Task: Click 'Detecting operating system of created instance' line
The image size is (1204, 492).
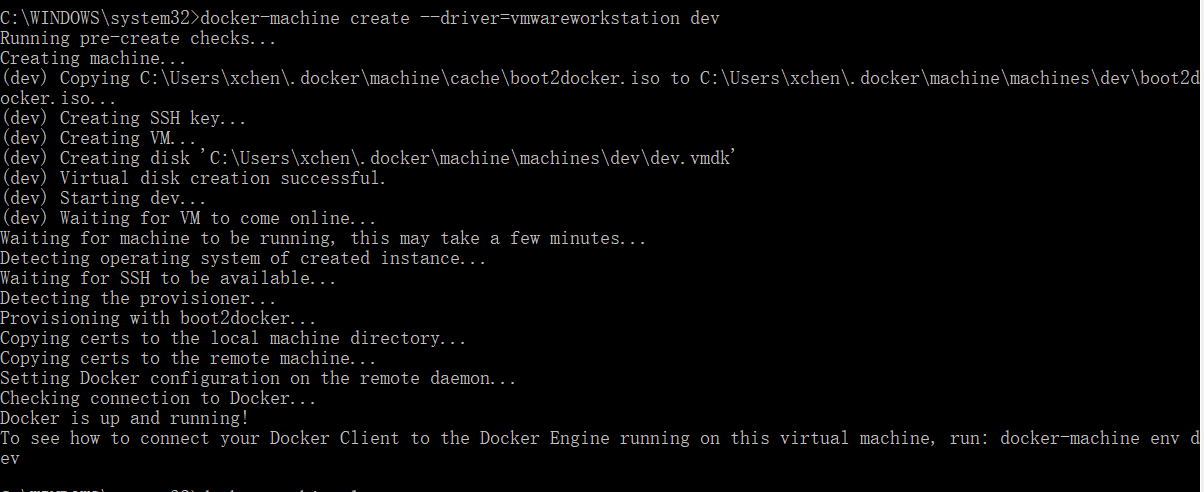Action: tap(243, 258)
